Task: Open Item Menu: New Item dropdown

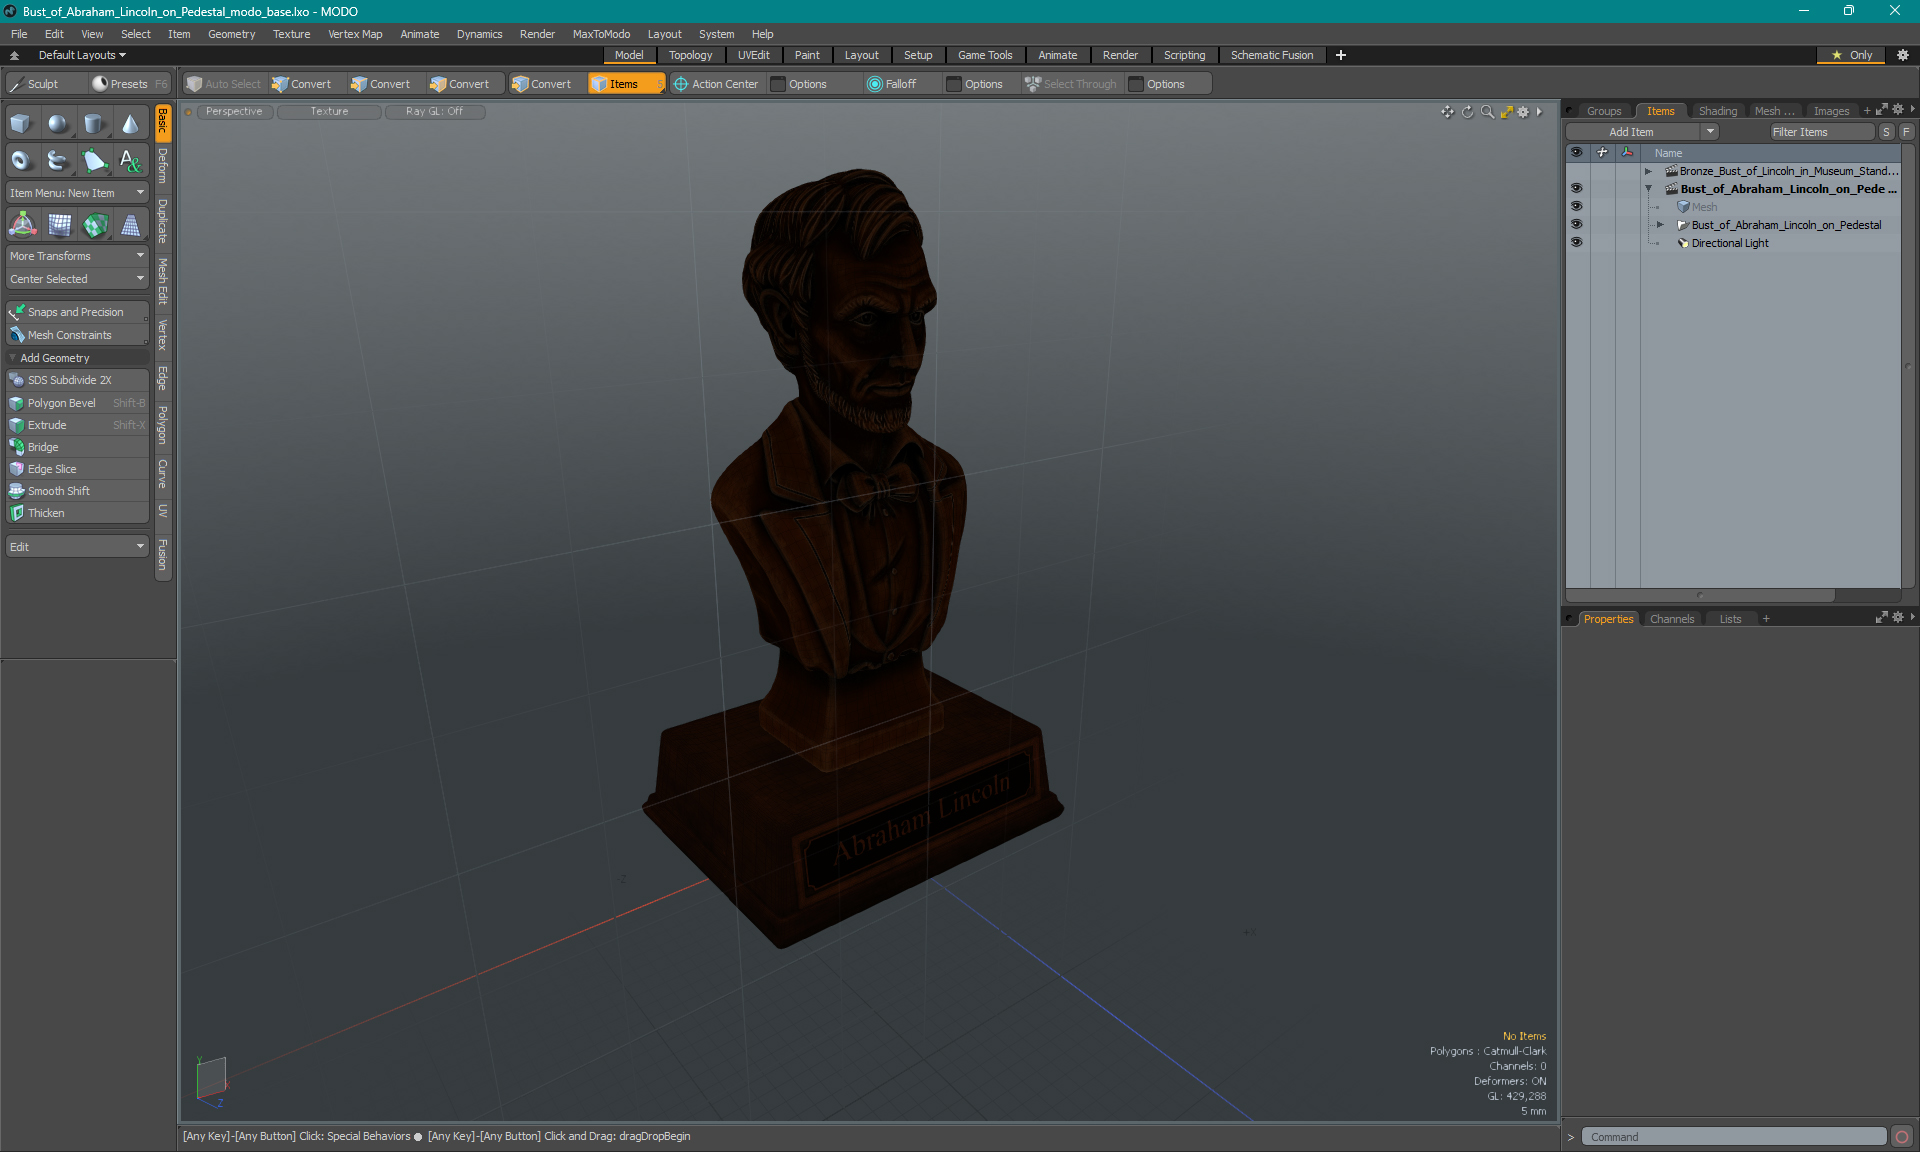Action: (77, 193)
